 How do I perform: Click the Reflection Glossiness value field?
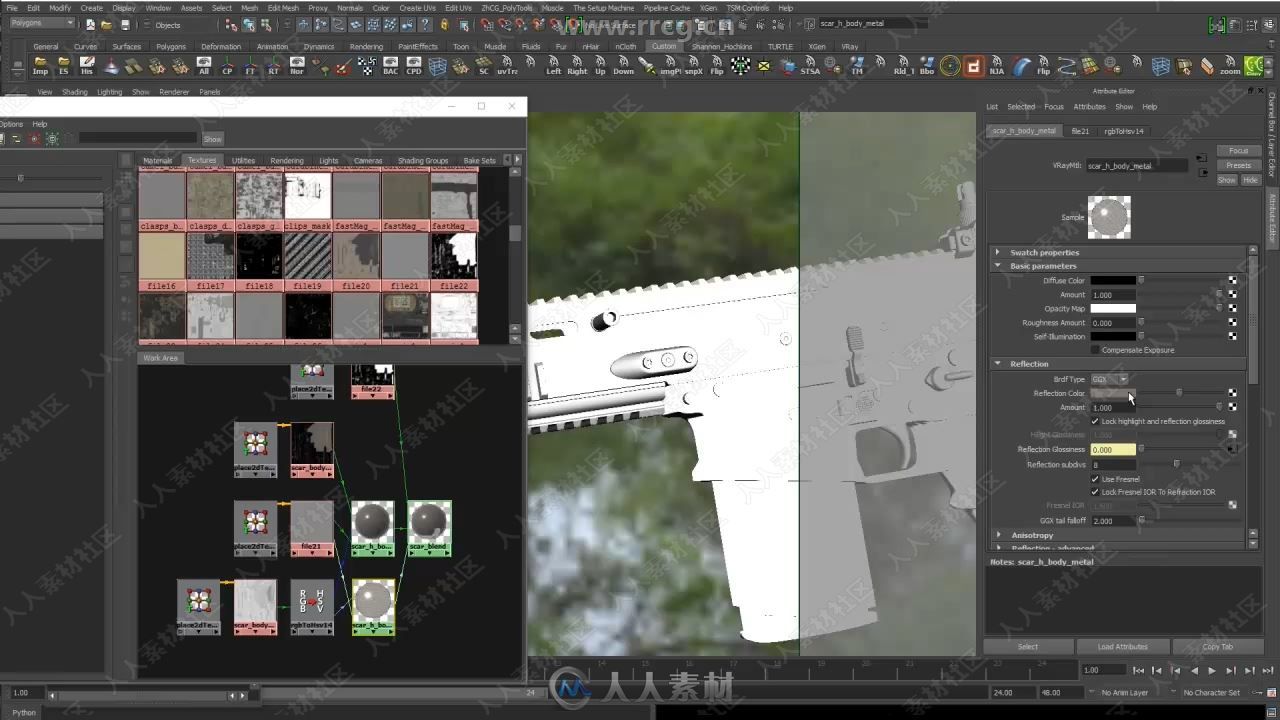pyautogui.click(x=1112, y=449)
